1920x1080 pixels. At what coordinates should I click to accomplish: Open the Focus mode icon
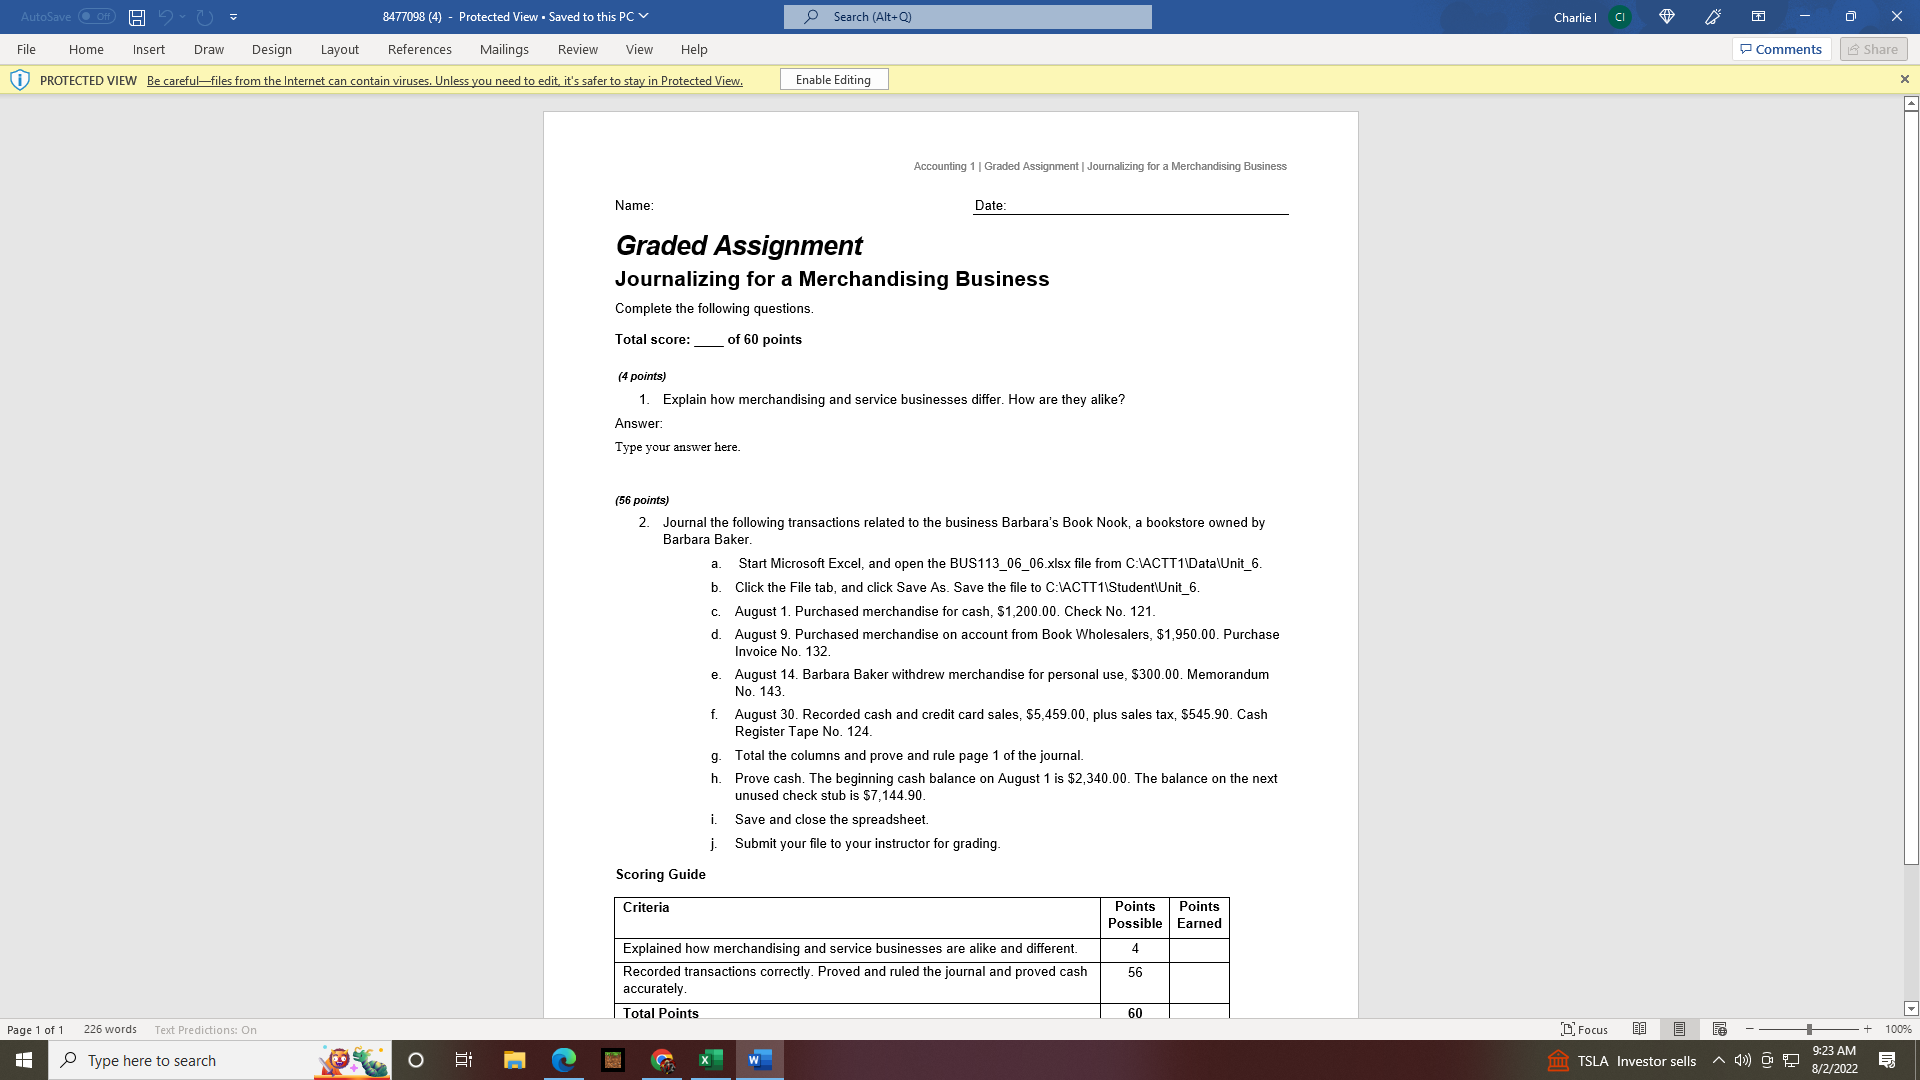pyautogui.click(x=1585, y=1029)
